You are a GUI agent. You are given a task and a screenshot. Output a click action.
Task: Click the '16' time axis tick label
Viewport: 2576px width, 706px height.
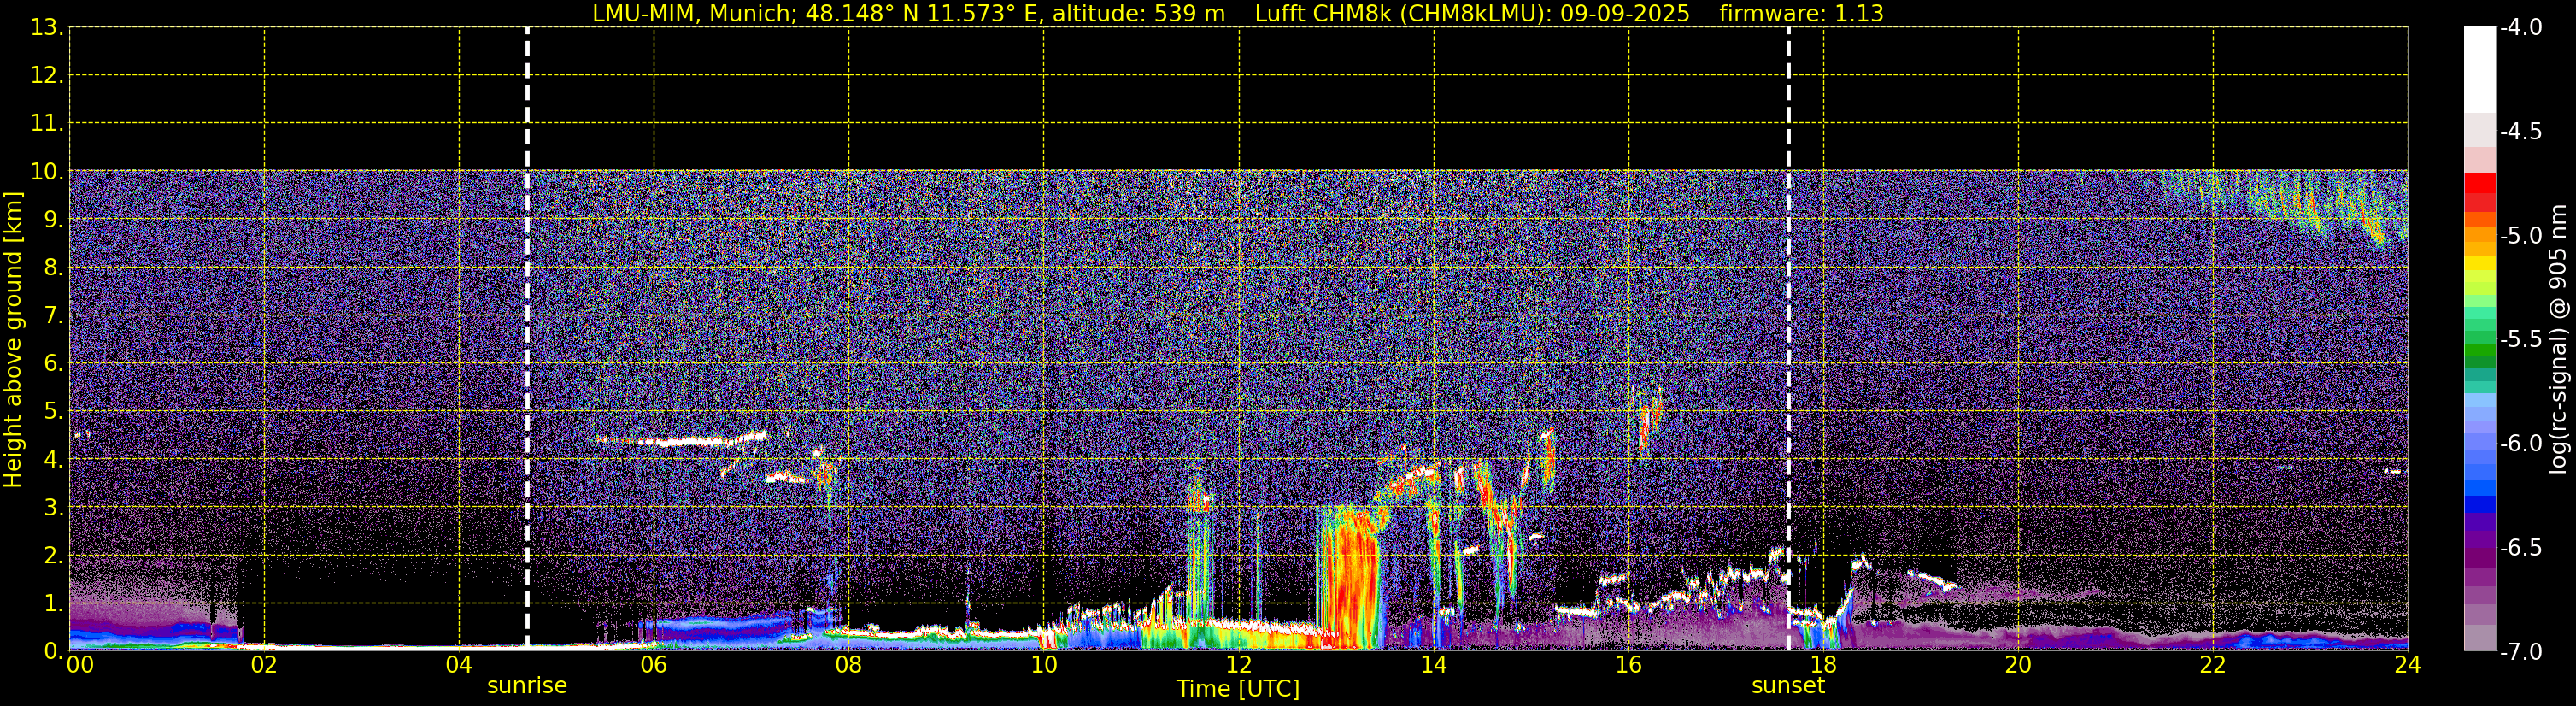click(x=1629, y=666)
